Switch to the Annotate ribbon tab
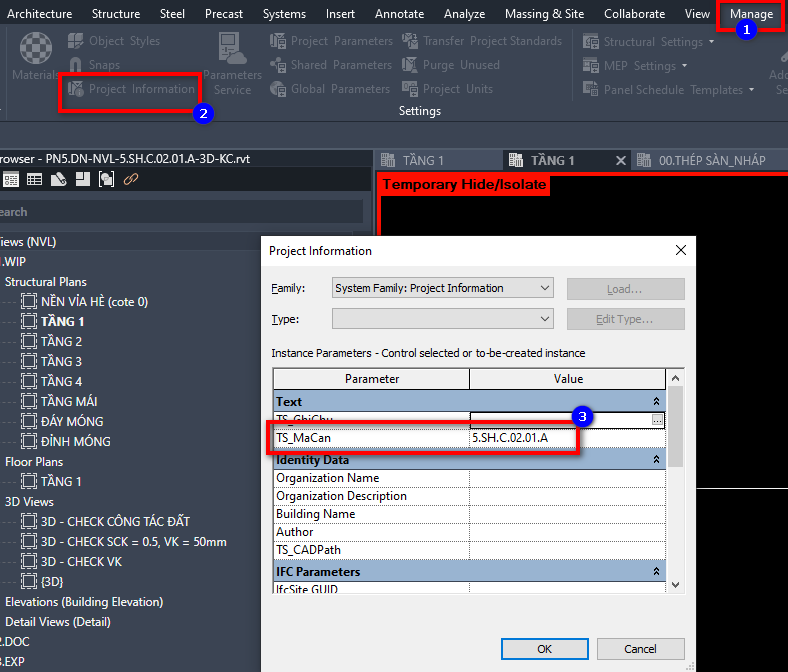Viewport: 788px width, 672px height. (399, 14)
